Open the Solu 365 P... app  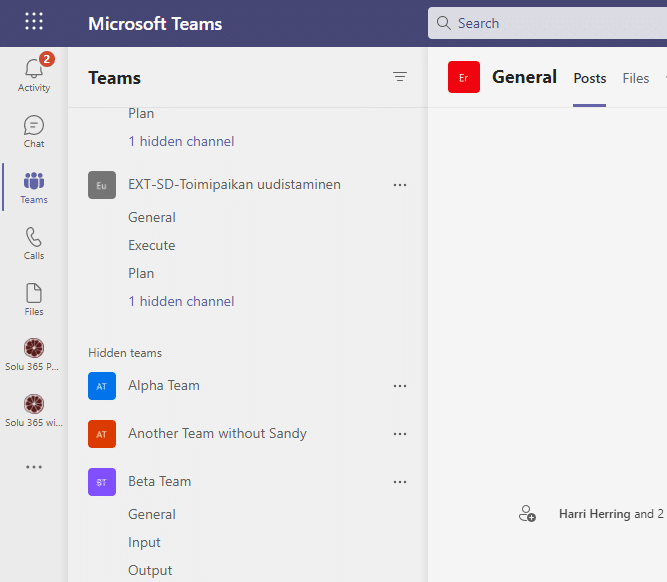pyautogui.click(x=34, y=355)
